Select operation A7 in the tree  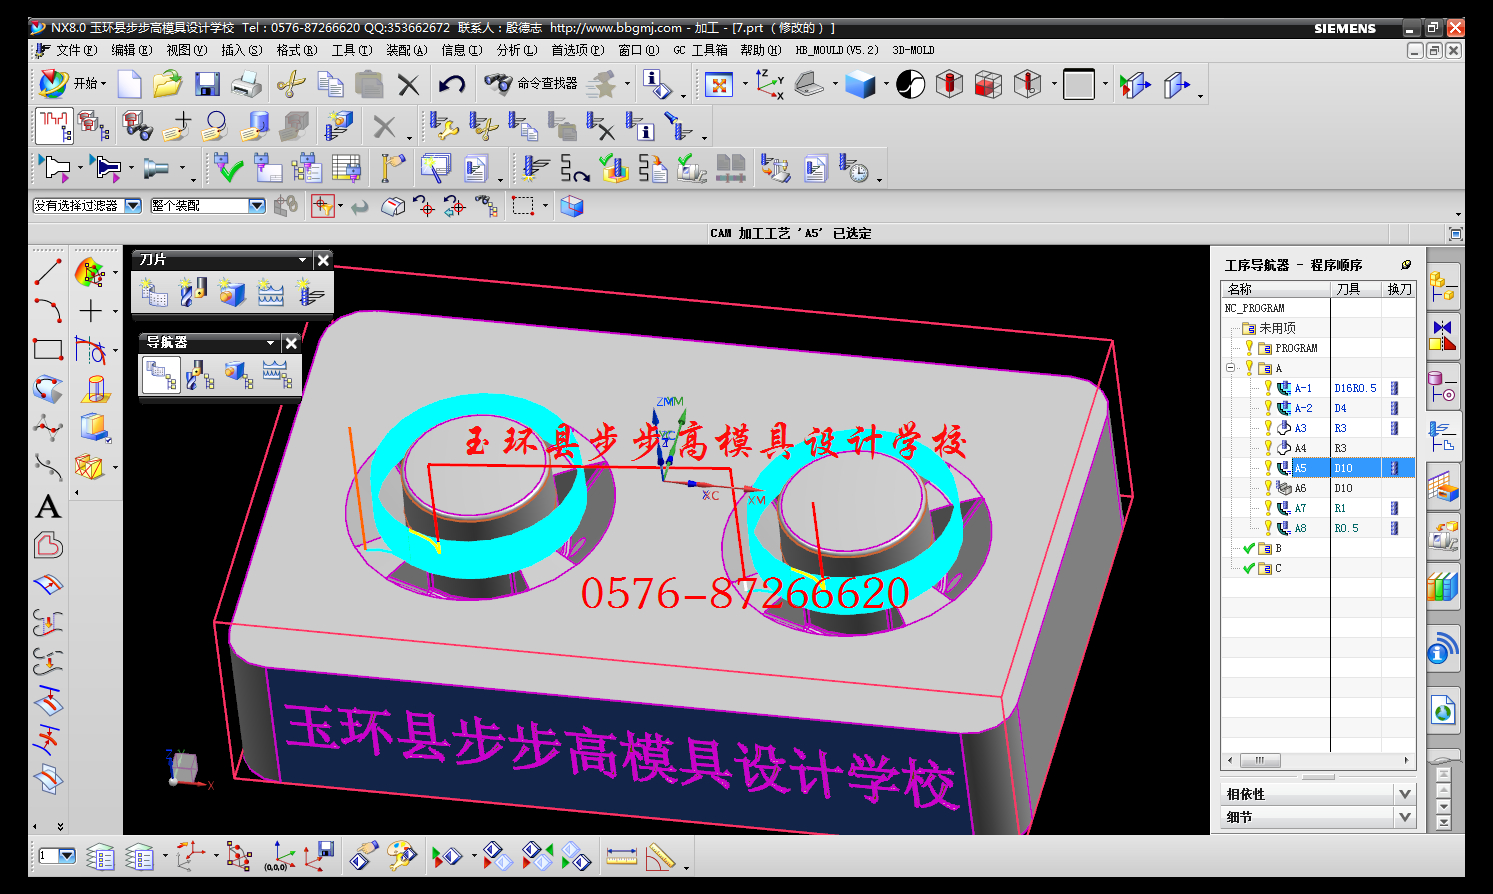1300,508
